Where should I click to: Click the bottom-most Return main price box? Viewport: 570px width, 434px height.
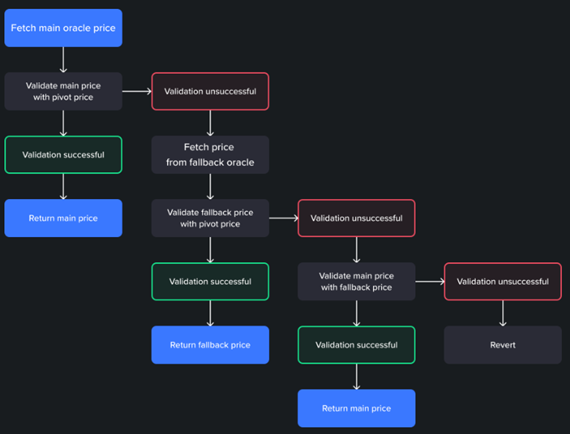(357, 408)
